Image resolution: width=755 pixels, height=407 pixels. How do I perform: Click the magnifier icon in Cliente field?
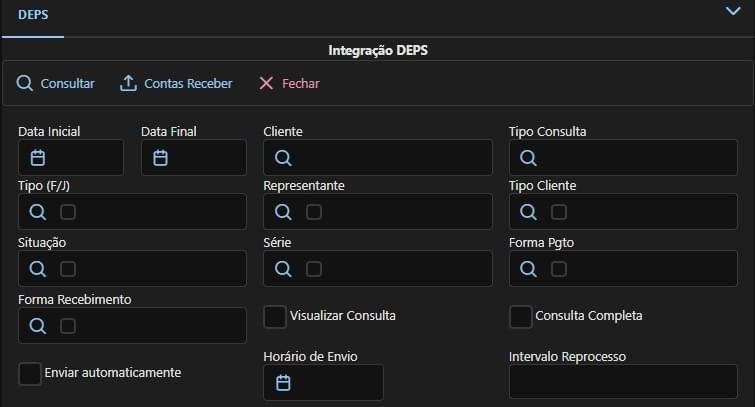[x=283, y=158]
